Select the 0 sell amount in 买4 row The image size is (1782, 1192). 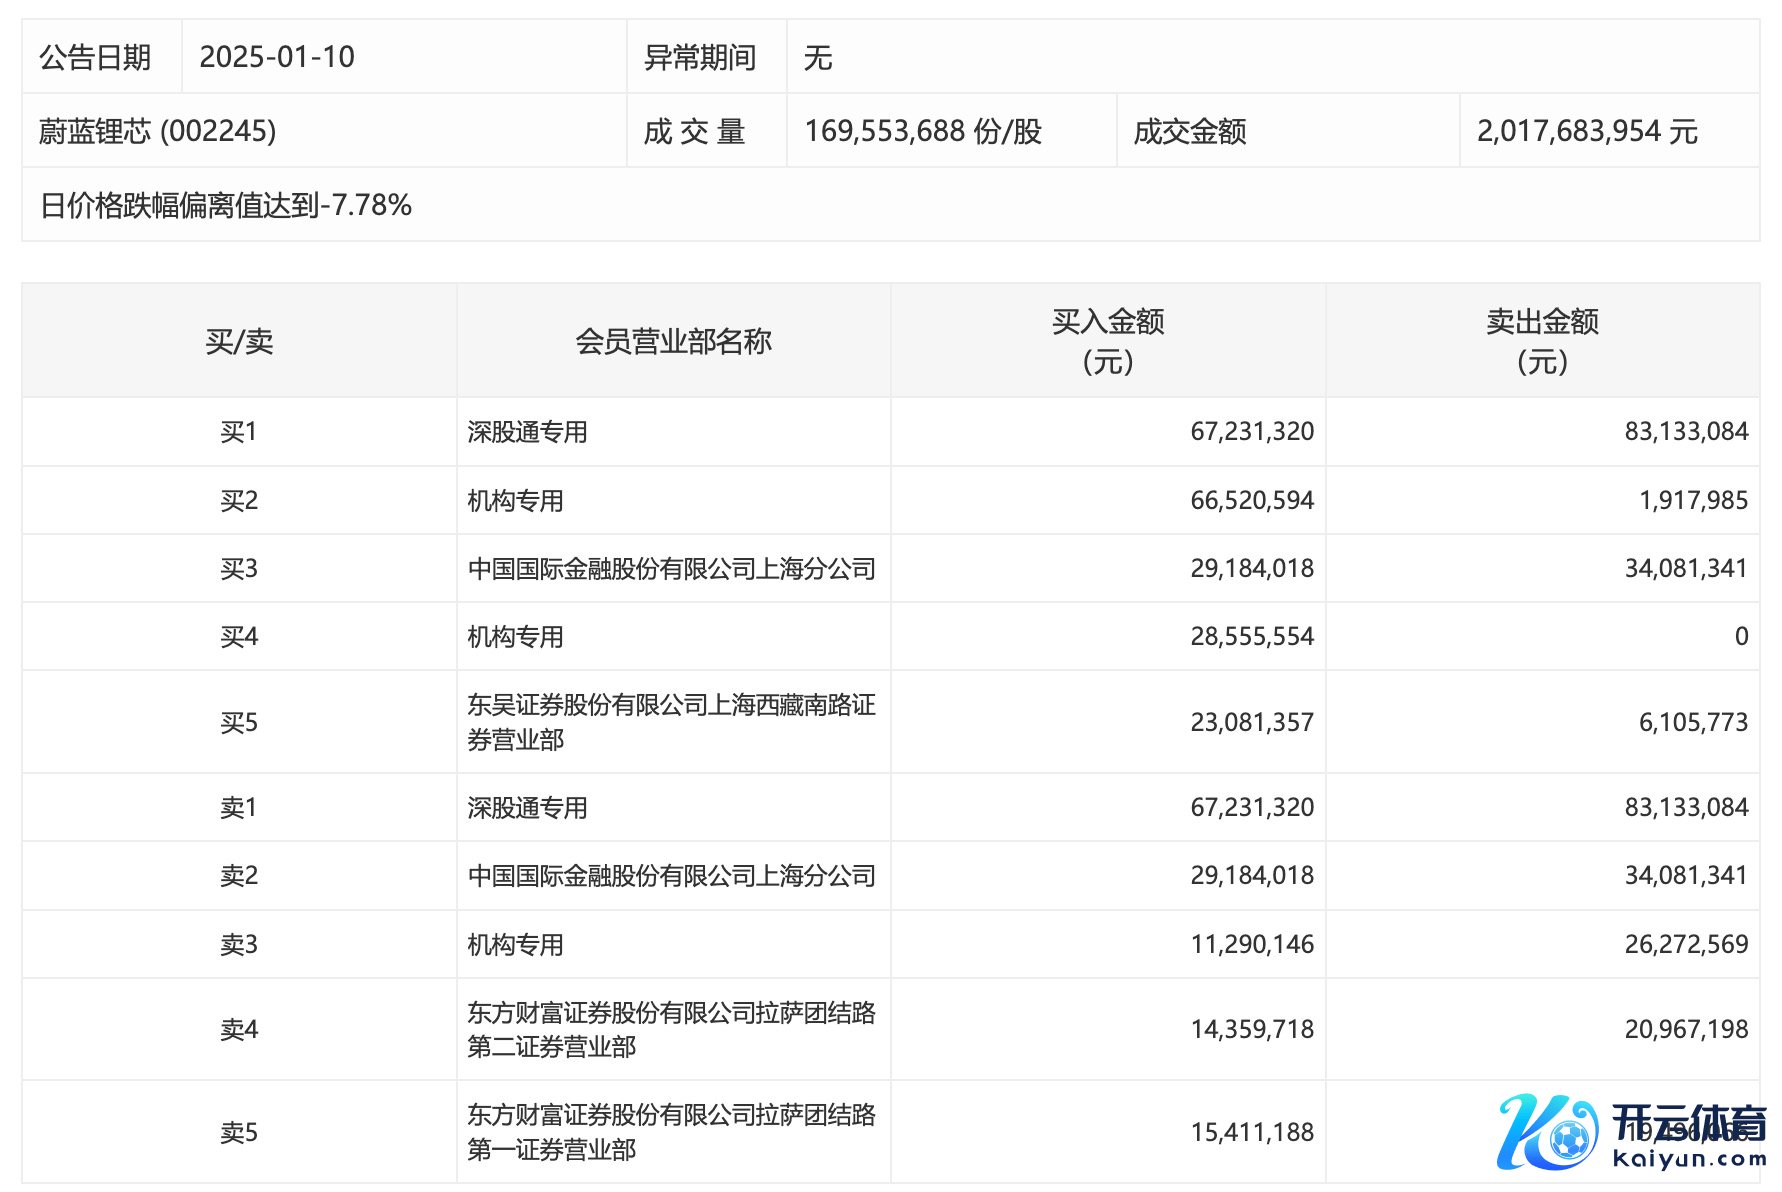(x=1740, y=637)
